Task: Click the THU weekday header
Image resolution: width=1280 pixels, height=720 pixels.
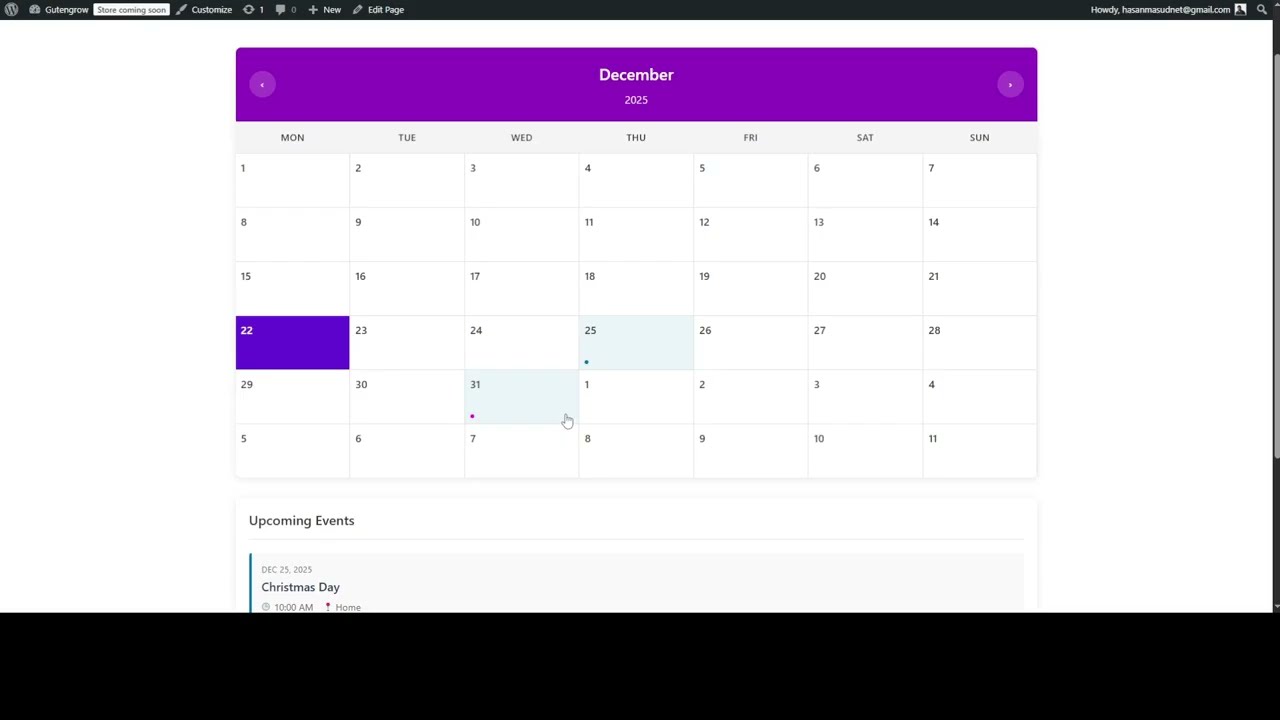Action: click(x=636, y=137)
